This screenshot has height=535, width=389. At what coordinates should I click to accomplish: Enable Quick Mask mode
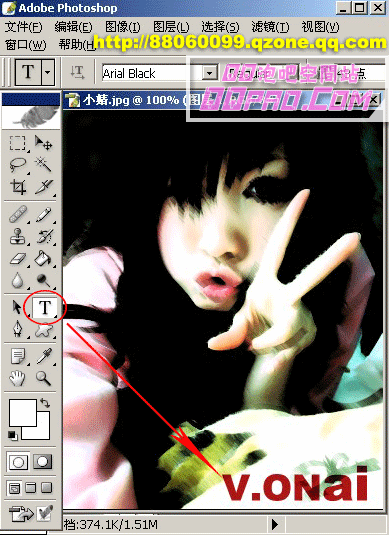coord(43,462)
